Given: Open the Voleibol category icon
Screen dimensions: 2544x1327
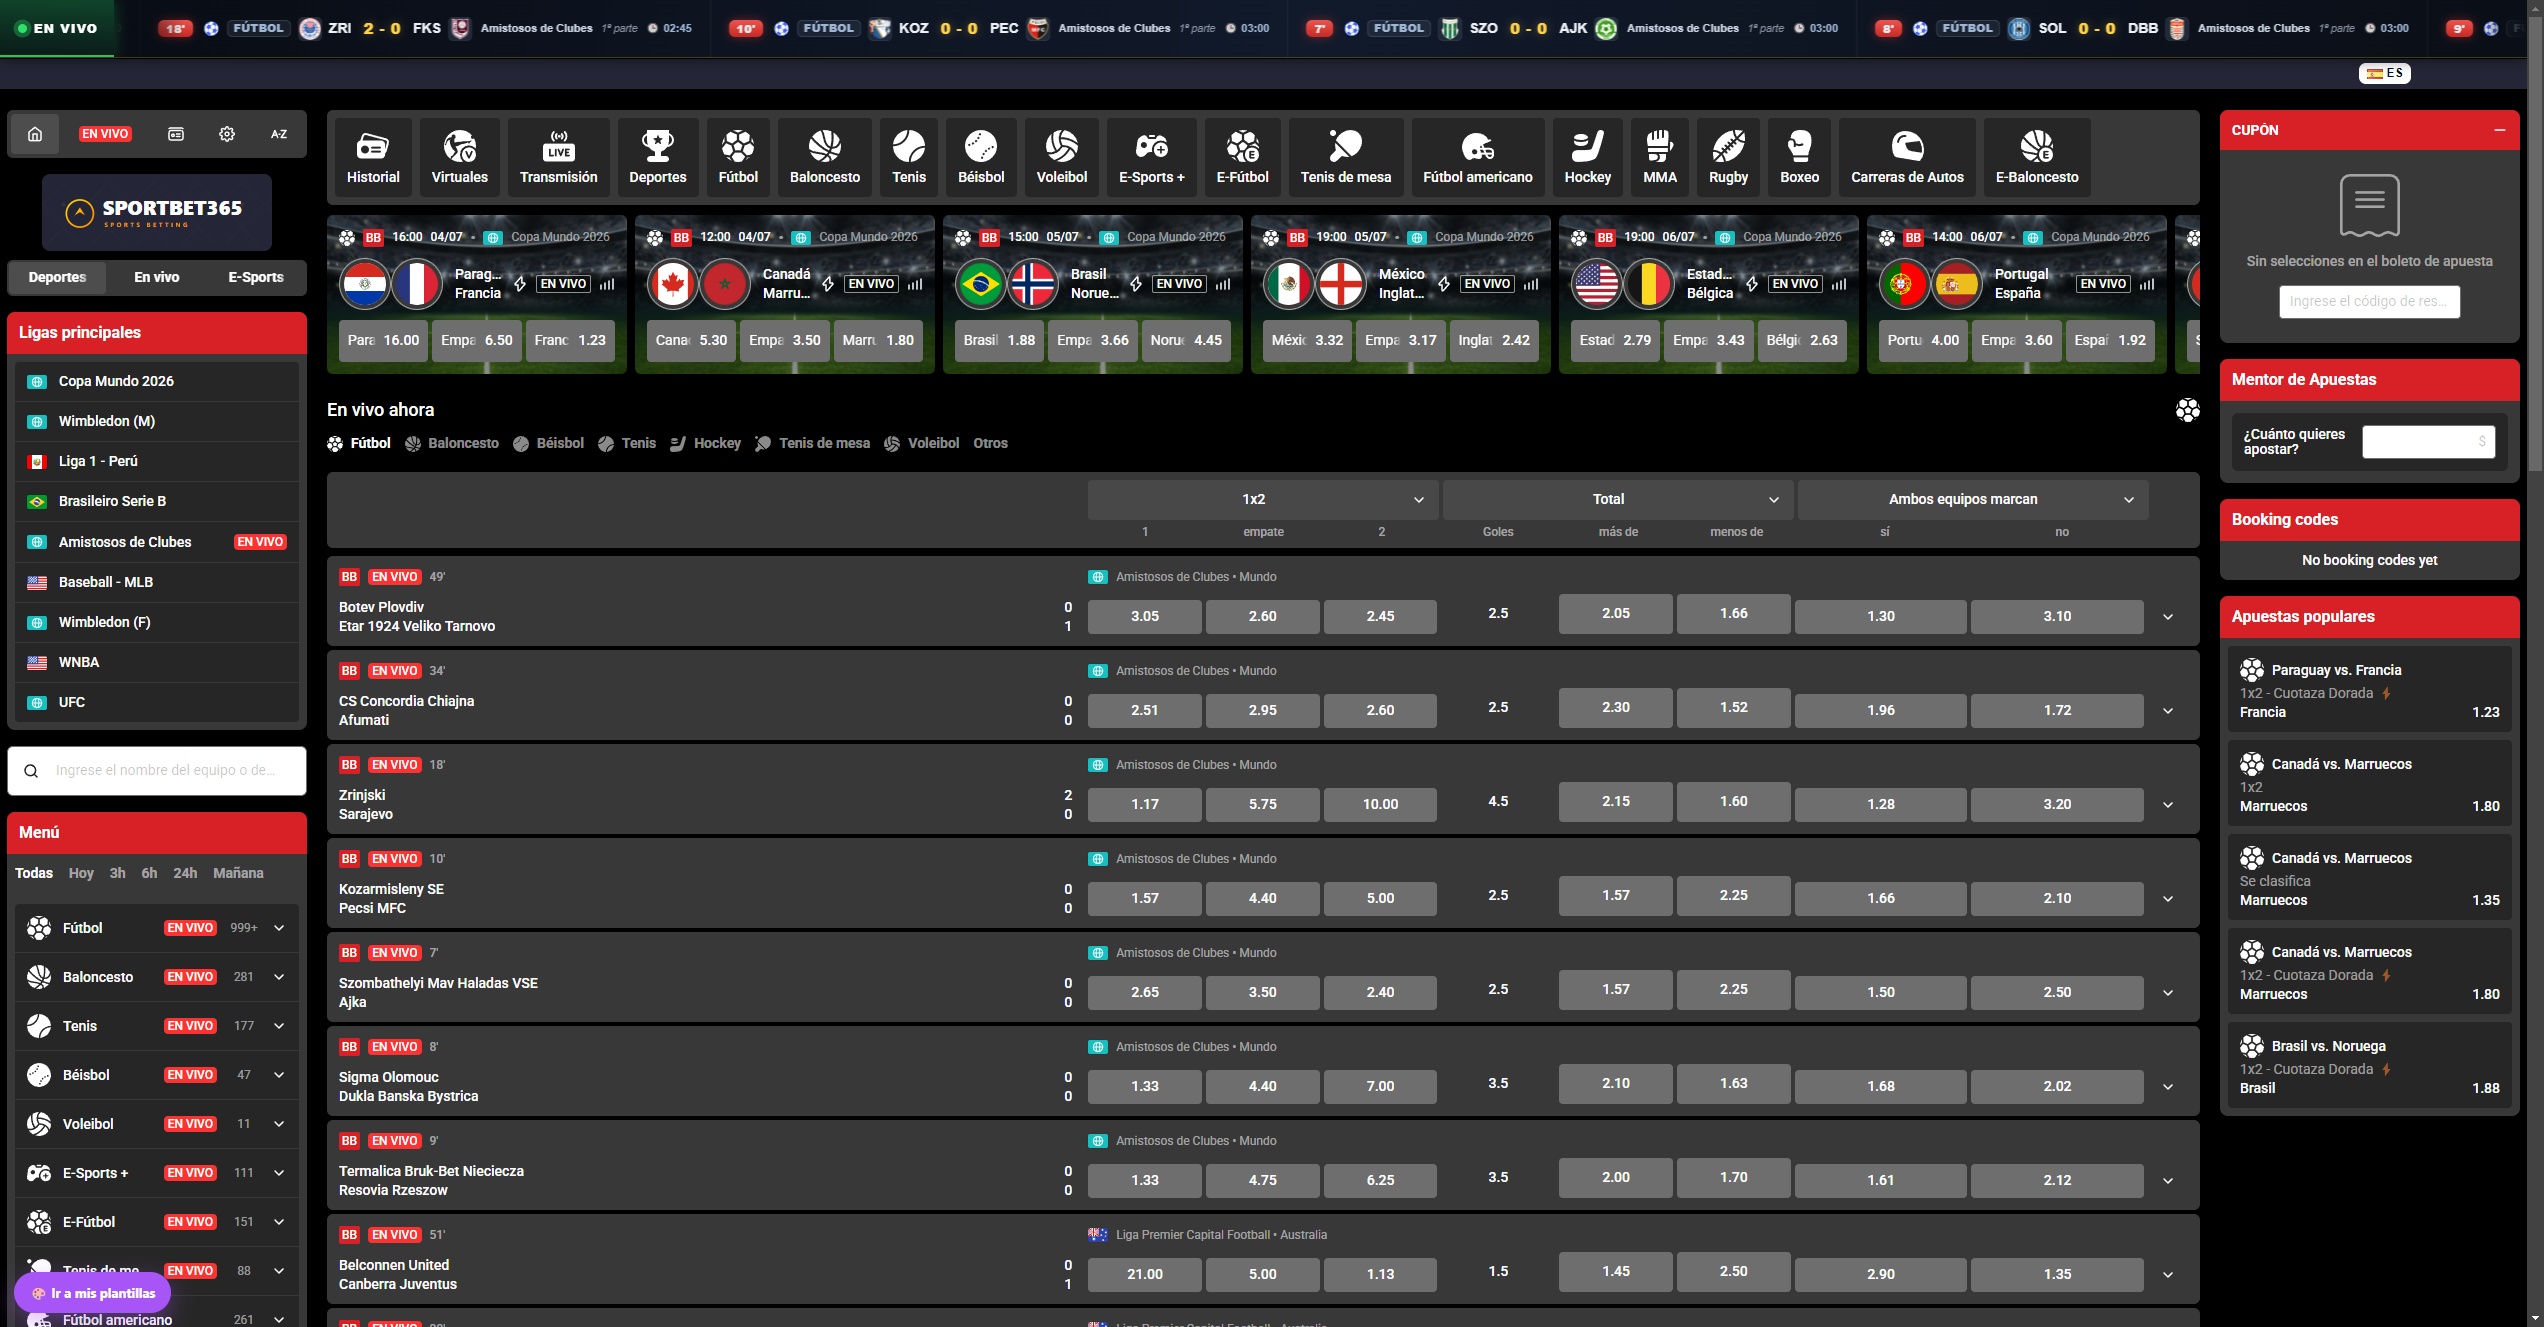Looking at the screenshot, I should (x=1062, y=158).
